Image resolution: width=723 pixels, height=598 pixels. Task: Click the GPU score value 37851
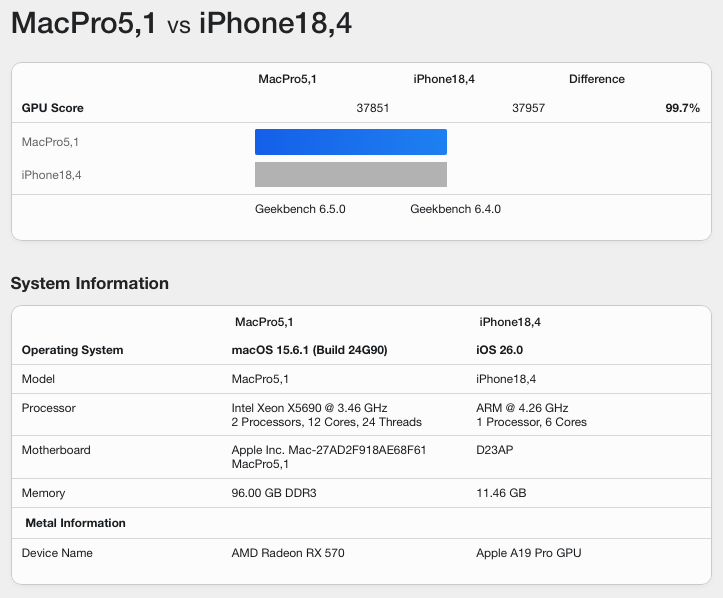point(373,108)
